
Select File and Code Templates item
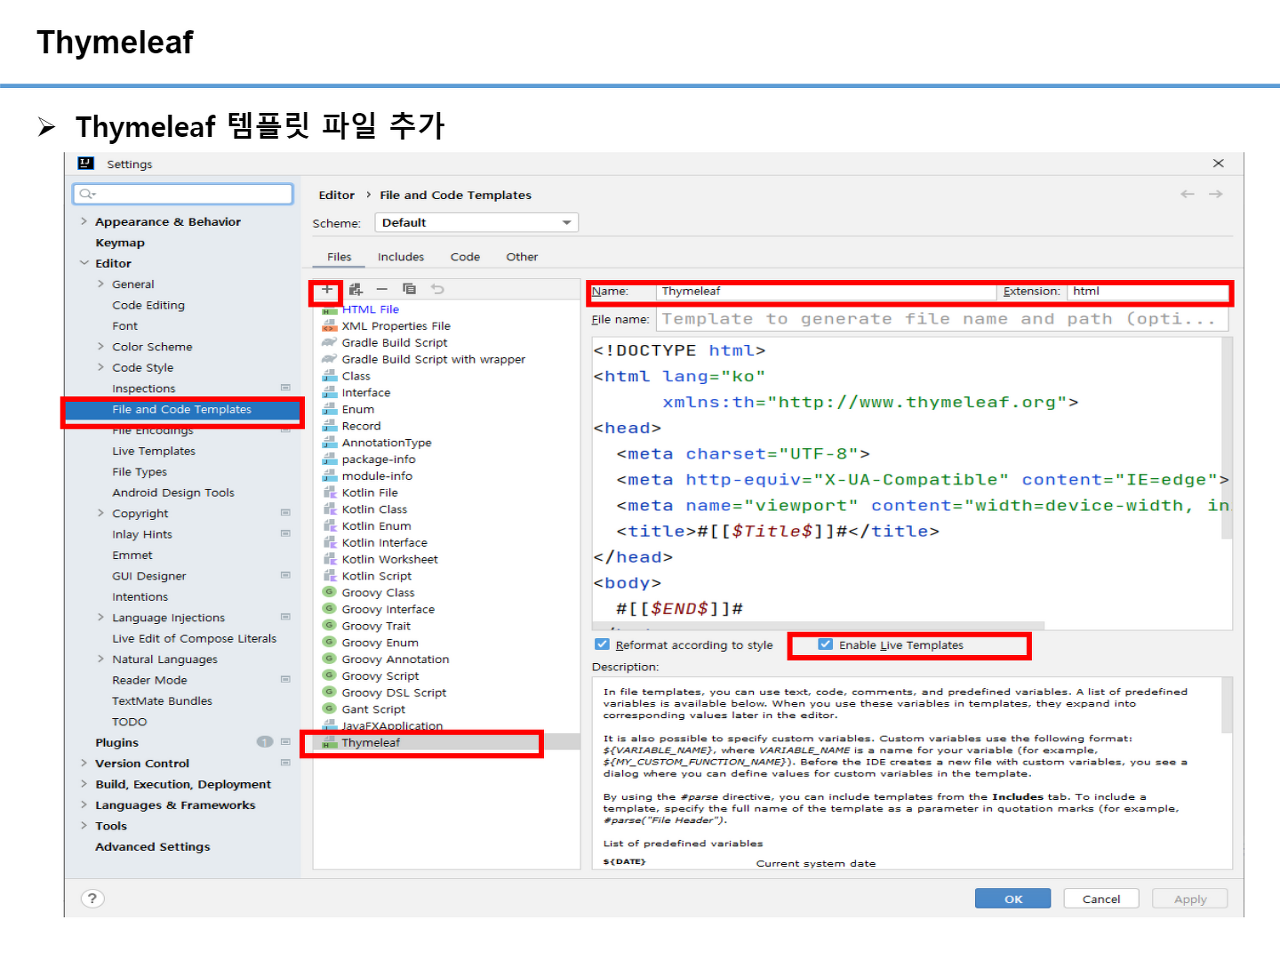(183, 410)
